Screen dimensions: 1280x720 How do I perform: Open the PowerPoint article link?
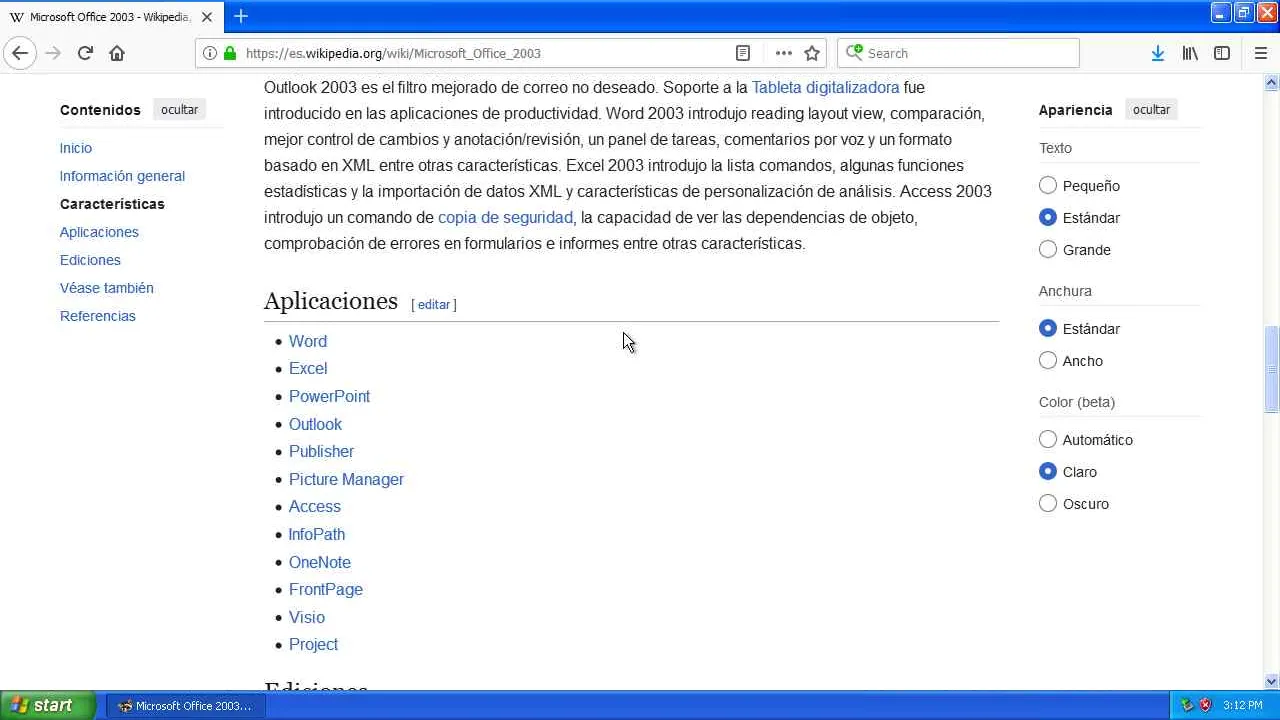tap(329, 396)
